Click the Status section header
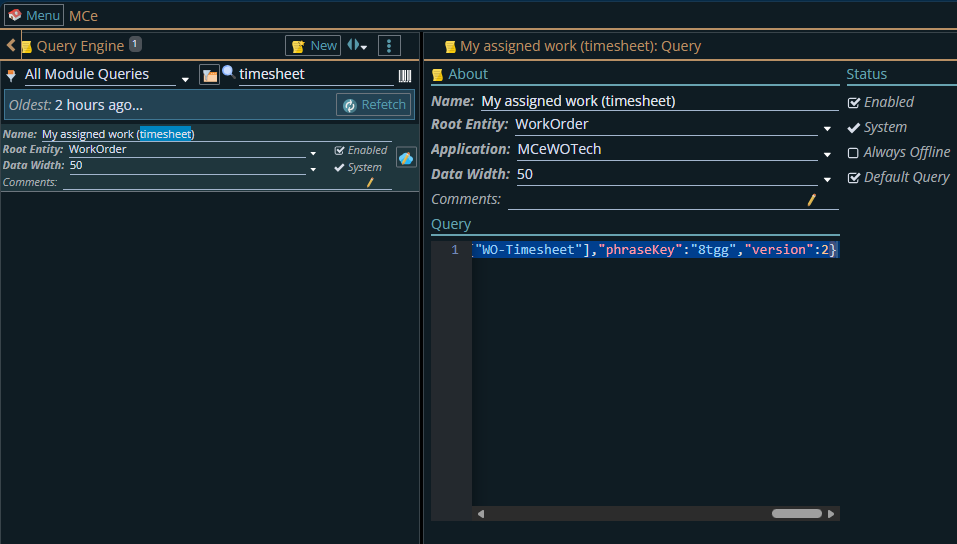The height and width of the screenshot is (544, 957). pyautogui.click(x=866, y=74)
